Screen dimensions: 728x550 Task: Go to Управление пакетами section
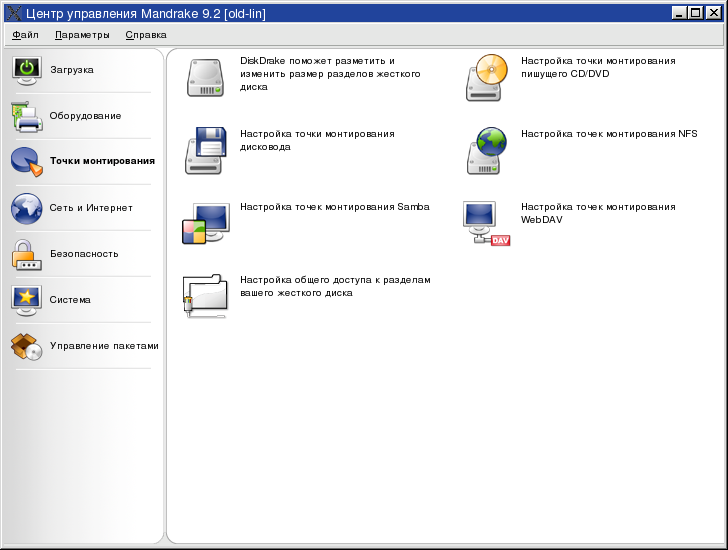[104, 346]
